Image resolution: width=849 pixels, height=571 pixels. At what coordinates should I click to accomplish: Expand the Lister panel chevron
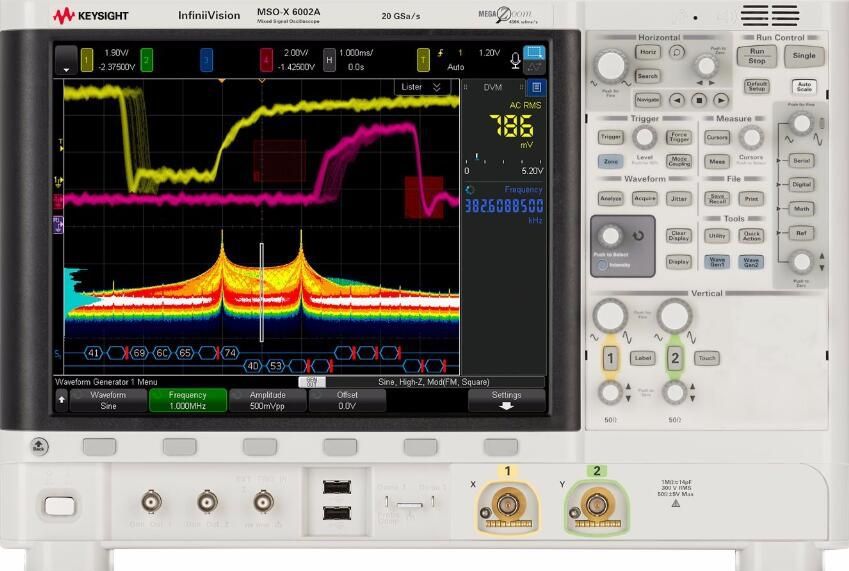pos(437,87)
